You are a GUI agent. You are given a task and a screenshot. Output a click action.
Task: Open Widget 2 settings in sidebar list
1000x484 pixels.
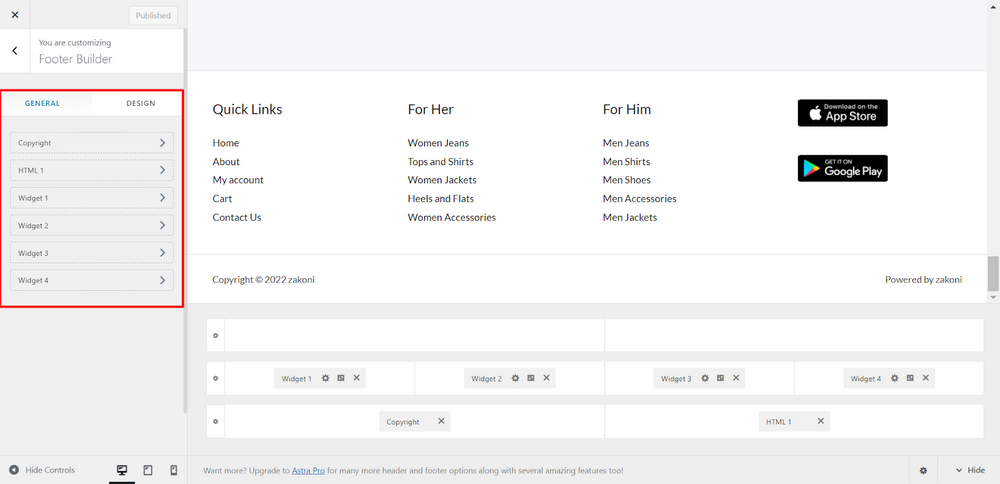coord(92,226)
